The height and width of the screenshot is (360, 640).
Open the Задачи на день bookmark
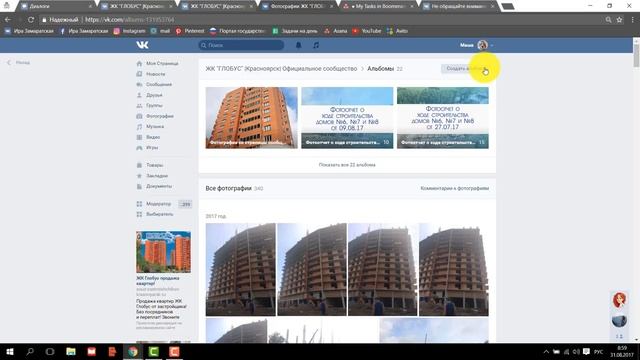click(295, 31)
